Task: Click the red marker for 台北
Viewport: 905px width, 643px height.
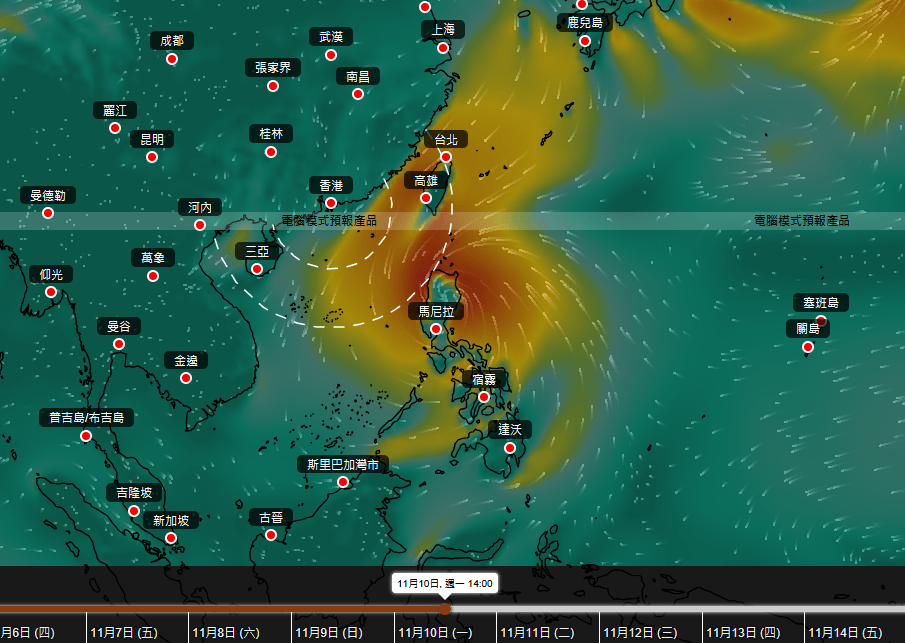Action: (x=446, y=157)
